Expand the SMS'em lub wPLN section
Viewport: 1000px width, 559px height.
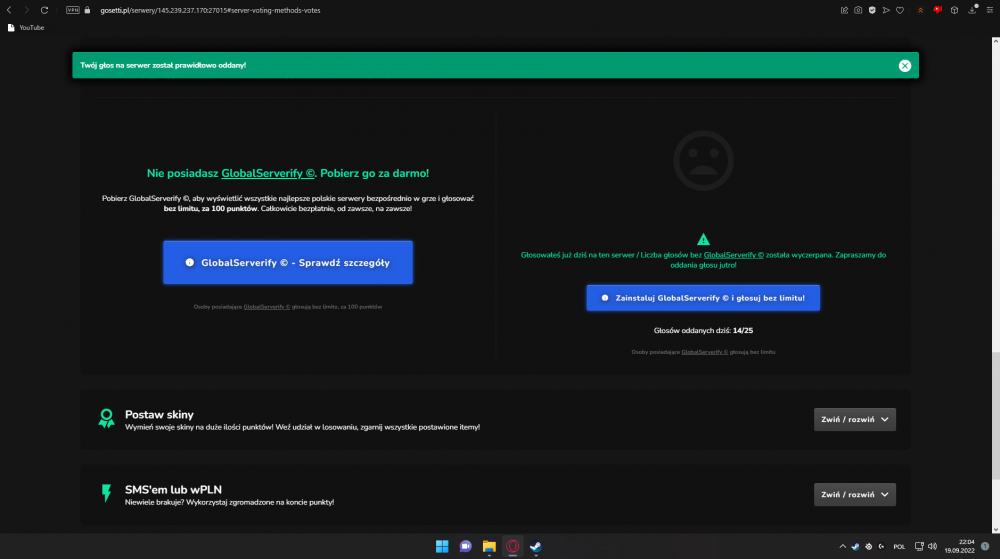(x=855, y=495)
